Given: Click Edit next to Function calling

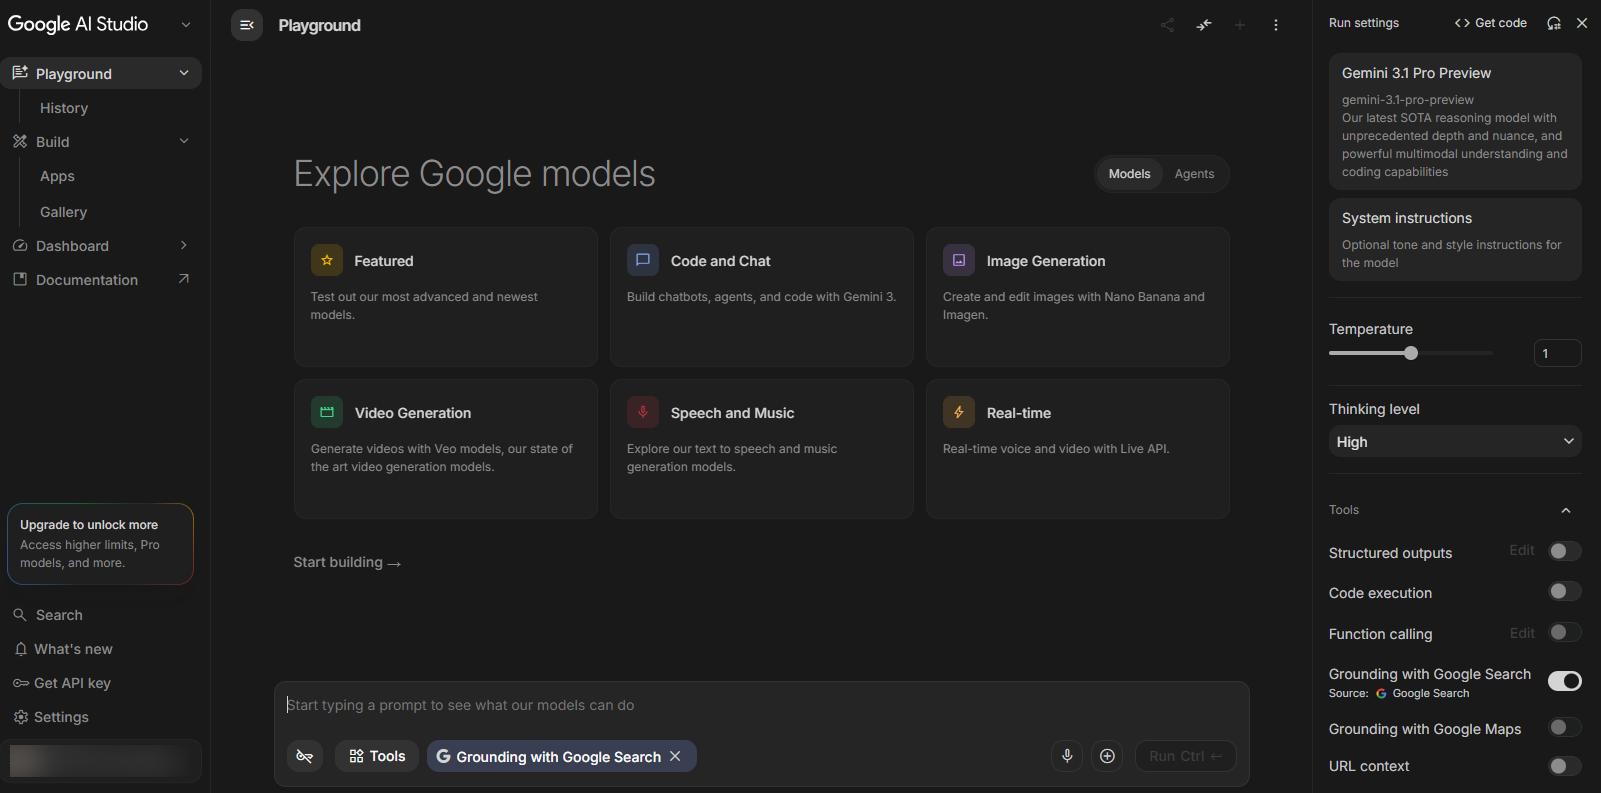Looking at the screenshot, I should pyautogui.click(x=1522, y=633).
